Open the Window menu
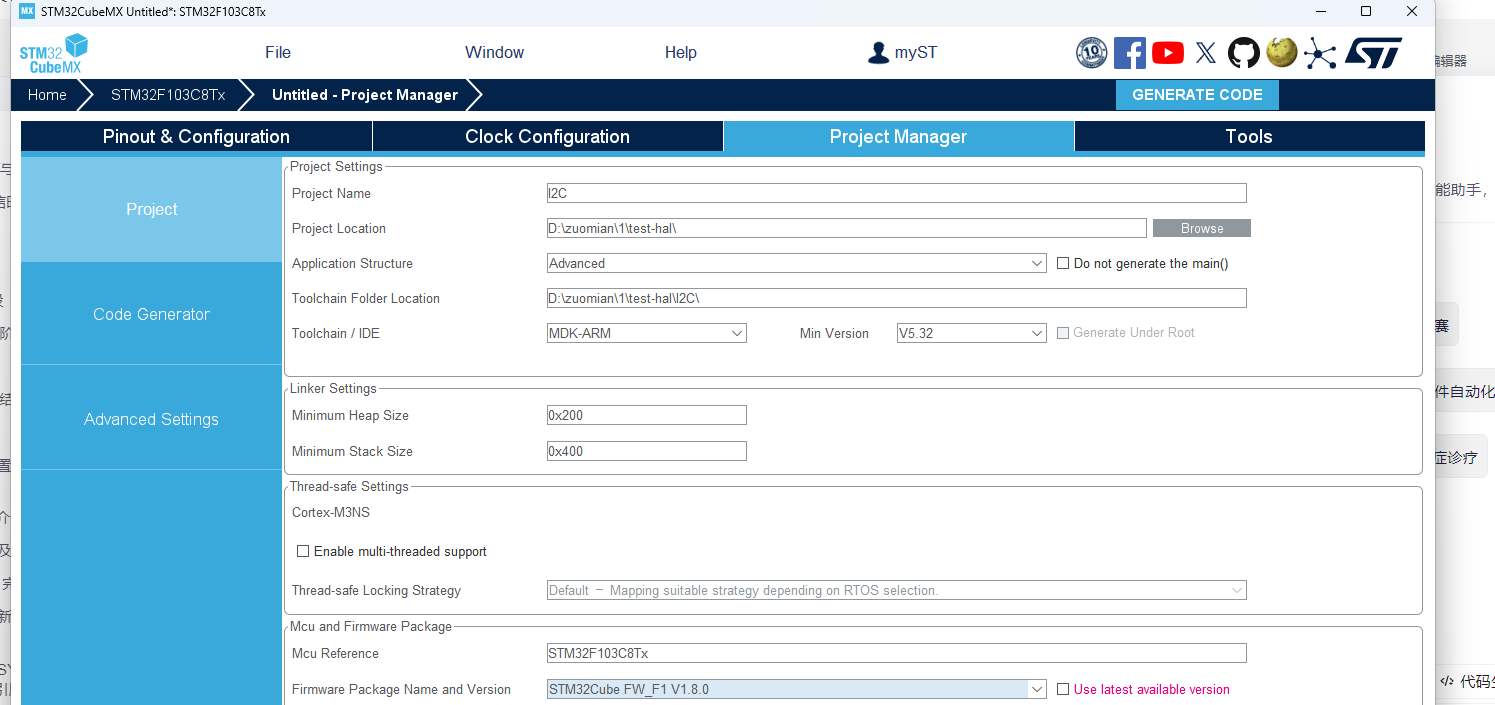Screen dimensions: 1495x705 [x=494, y=53]
